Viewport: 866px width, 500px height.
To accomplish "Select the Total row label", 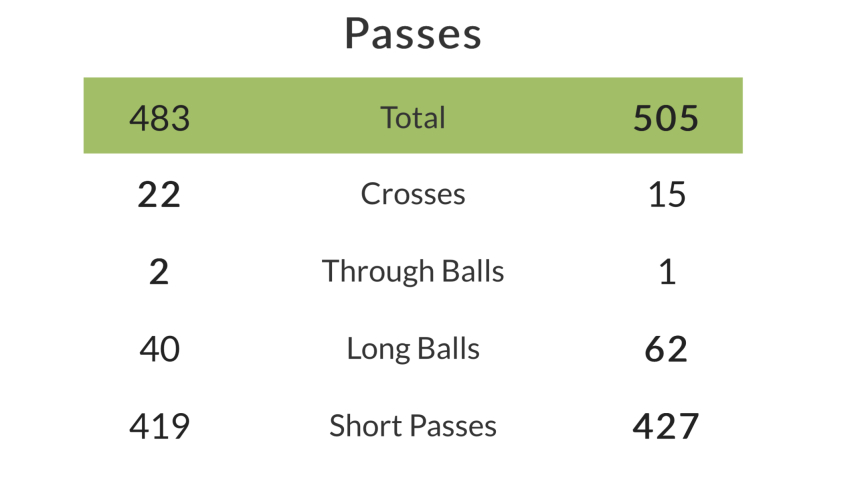I will pyautogui.click(x=413, y=118).
